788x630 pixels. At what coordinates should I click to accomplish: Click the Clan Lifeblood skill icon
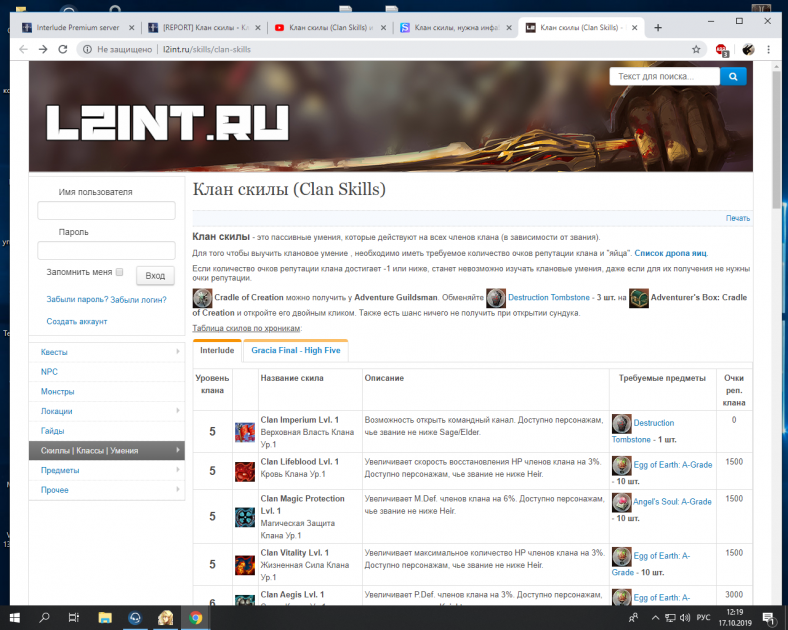pyautogui.click(x=245, y=471)
